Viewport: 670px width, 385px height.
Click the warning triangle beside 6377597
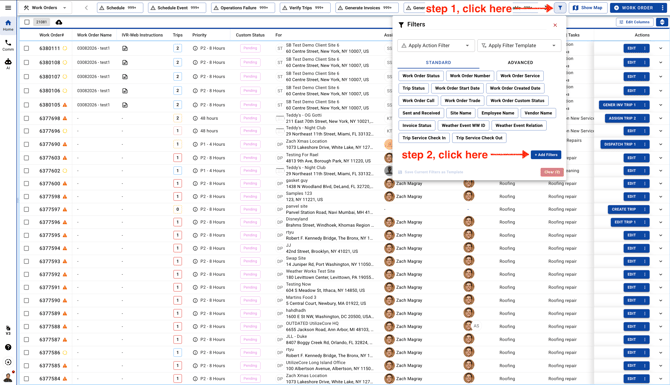65,209
